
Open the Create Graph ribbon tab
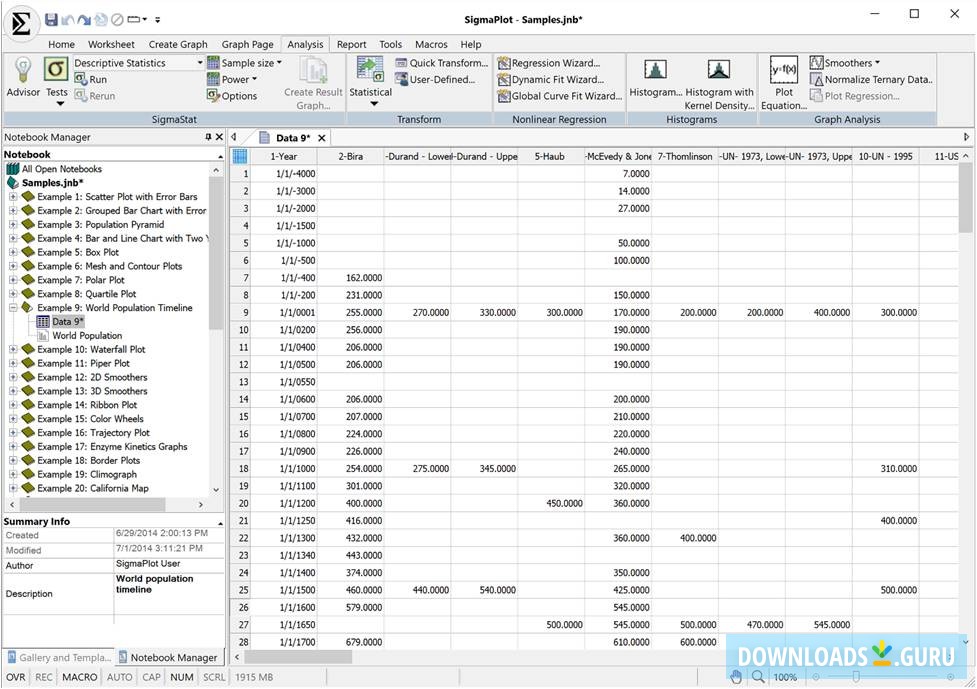click(x=178, y=44)
